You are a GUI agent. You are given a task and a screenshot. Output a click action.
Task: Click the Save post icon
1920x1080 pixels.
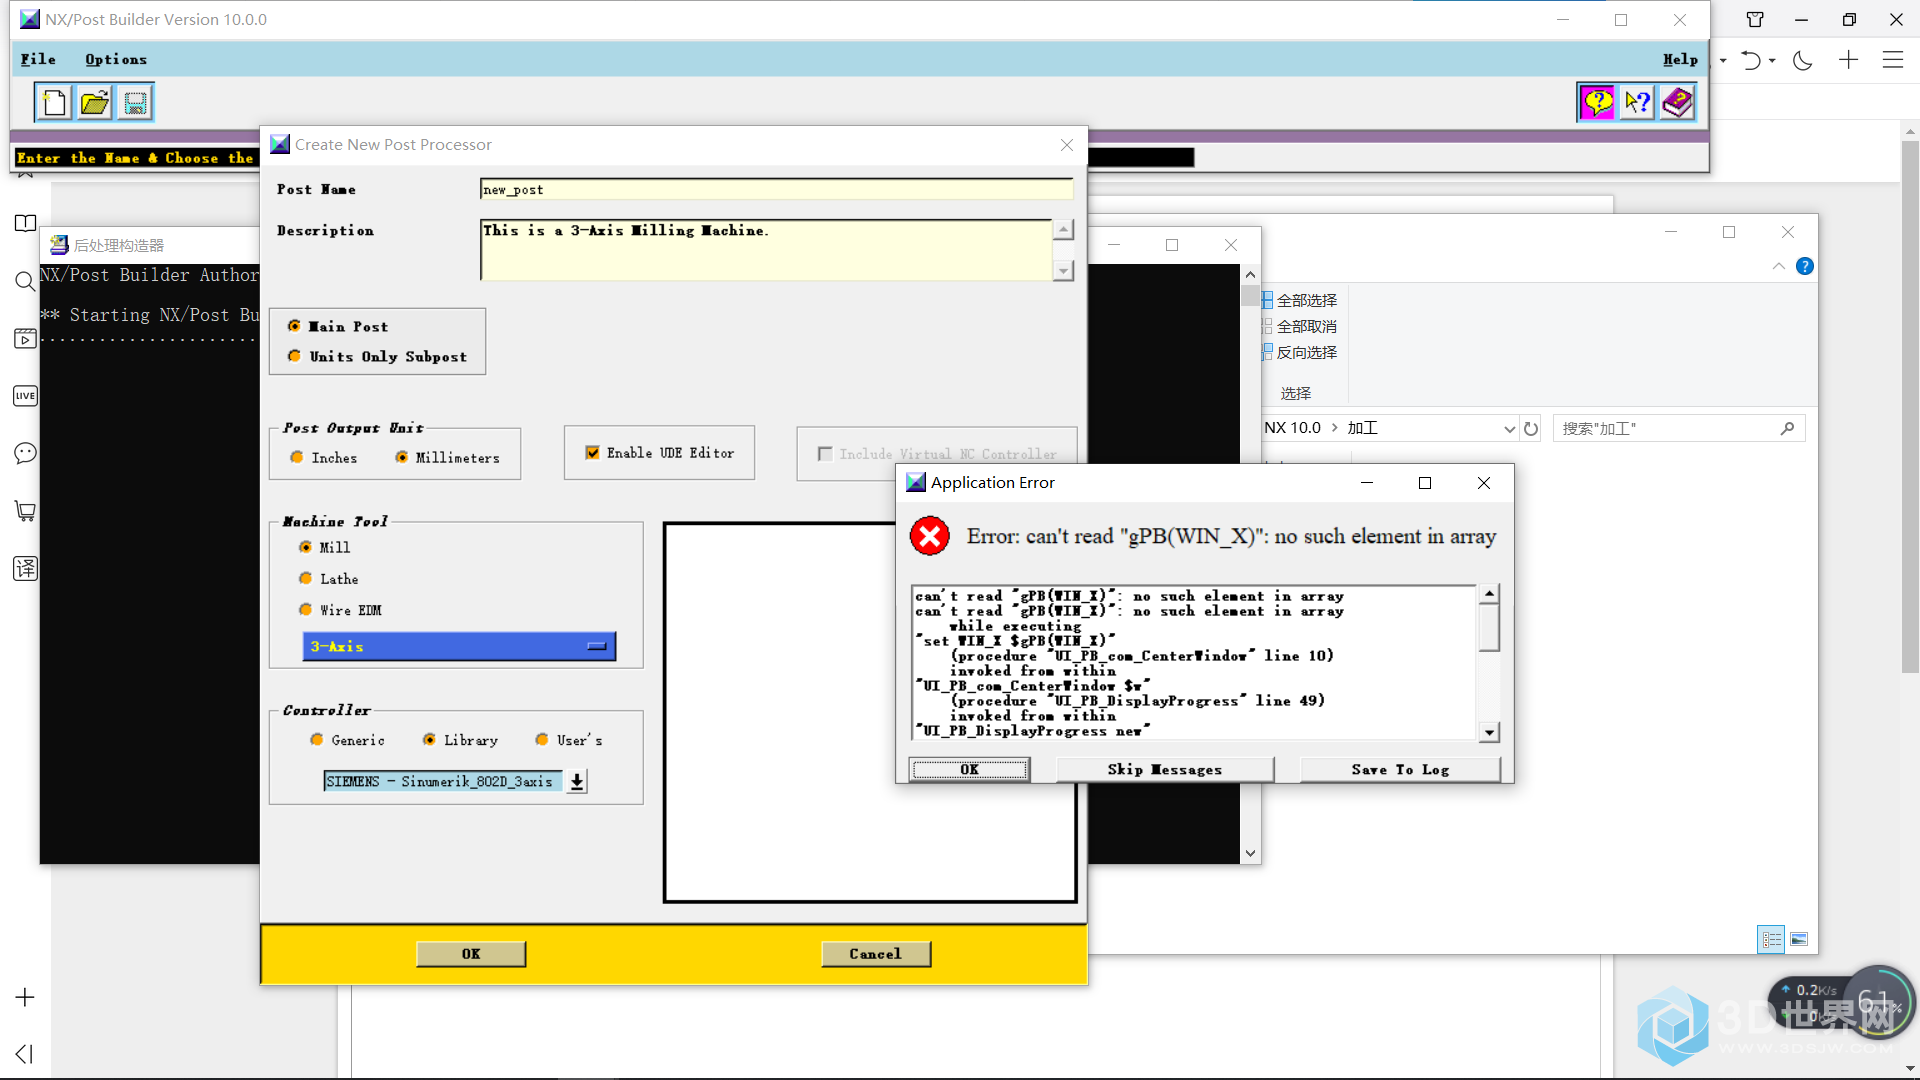[x=135, y=103]
